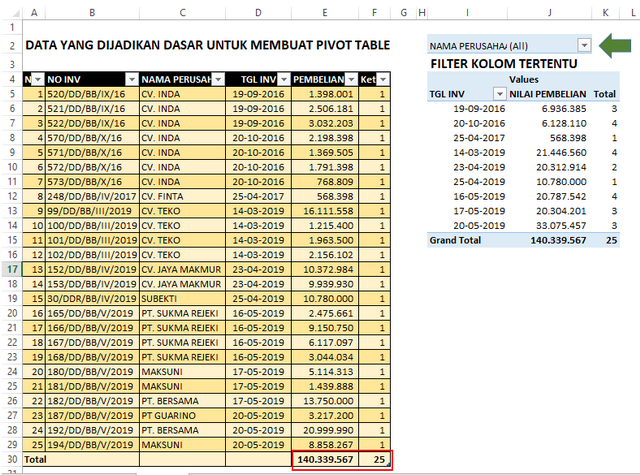Image resolution: width=640 pixels, height=475 pixels.
Task: Select row 17 header
Action: tap(12, 269)
